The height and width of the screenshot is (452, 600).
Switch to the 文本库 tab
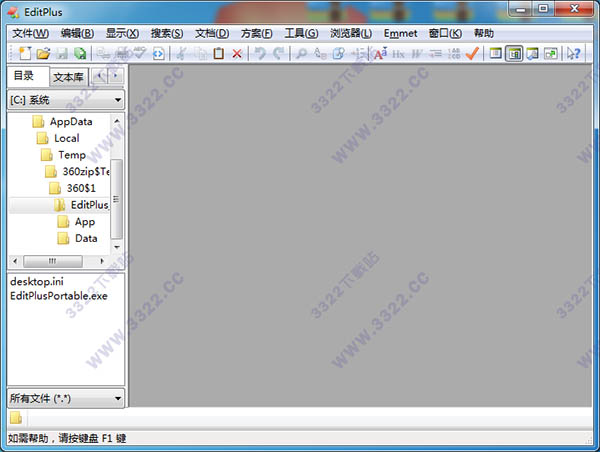pos(69,77)
